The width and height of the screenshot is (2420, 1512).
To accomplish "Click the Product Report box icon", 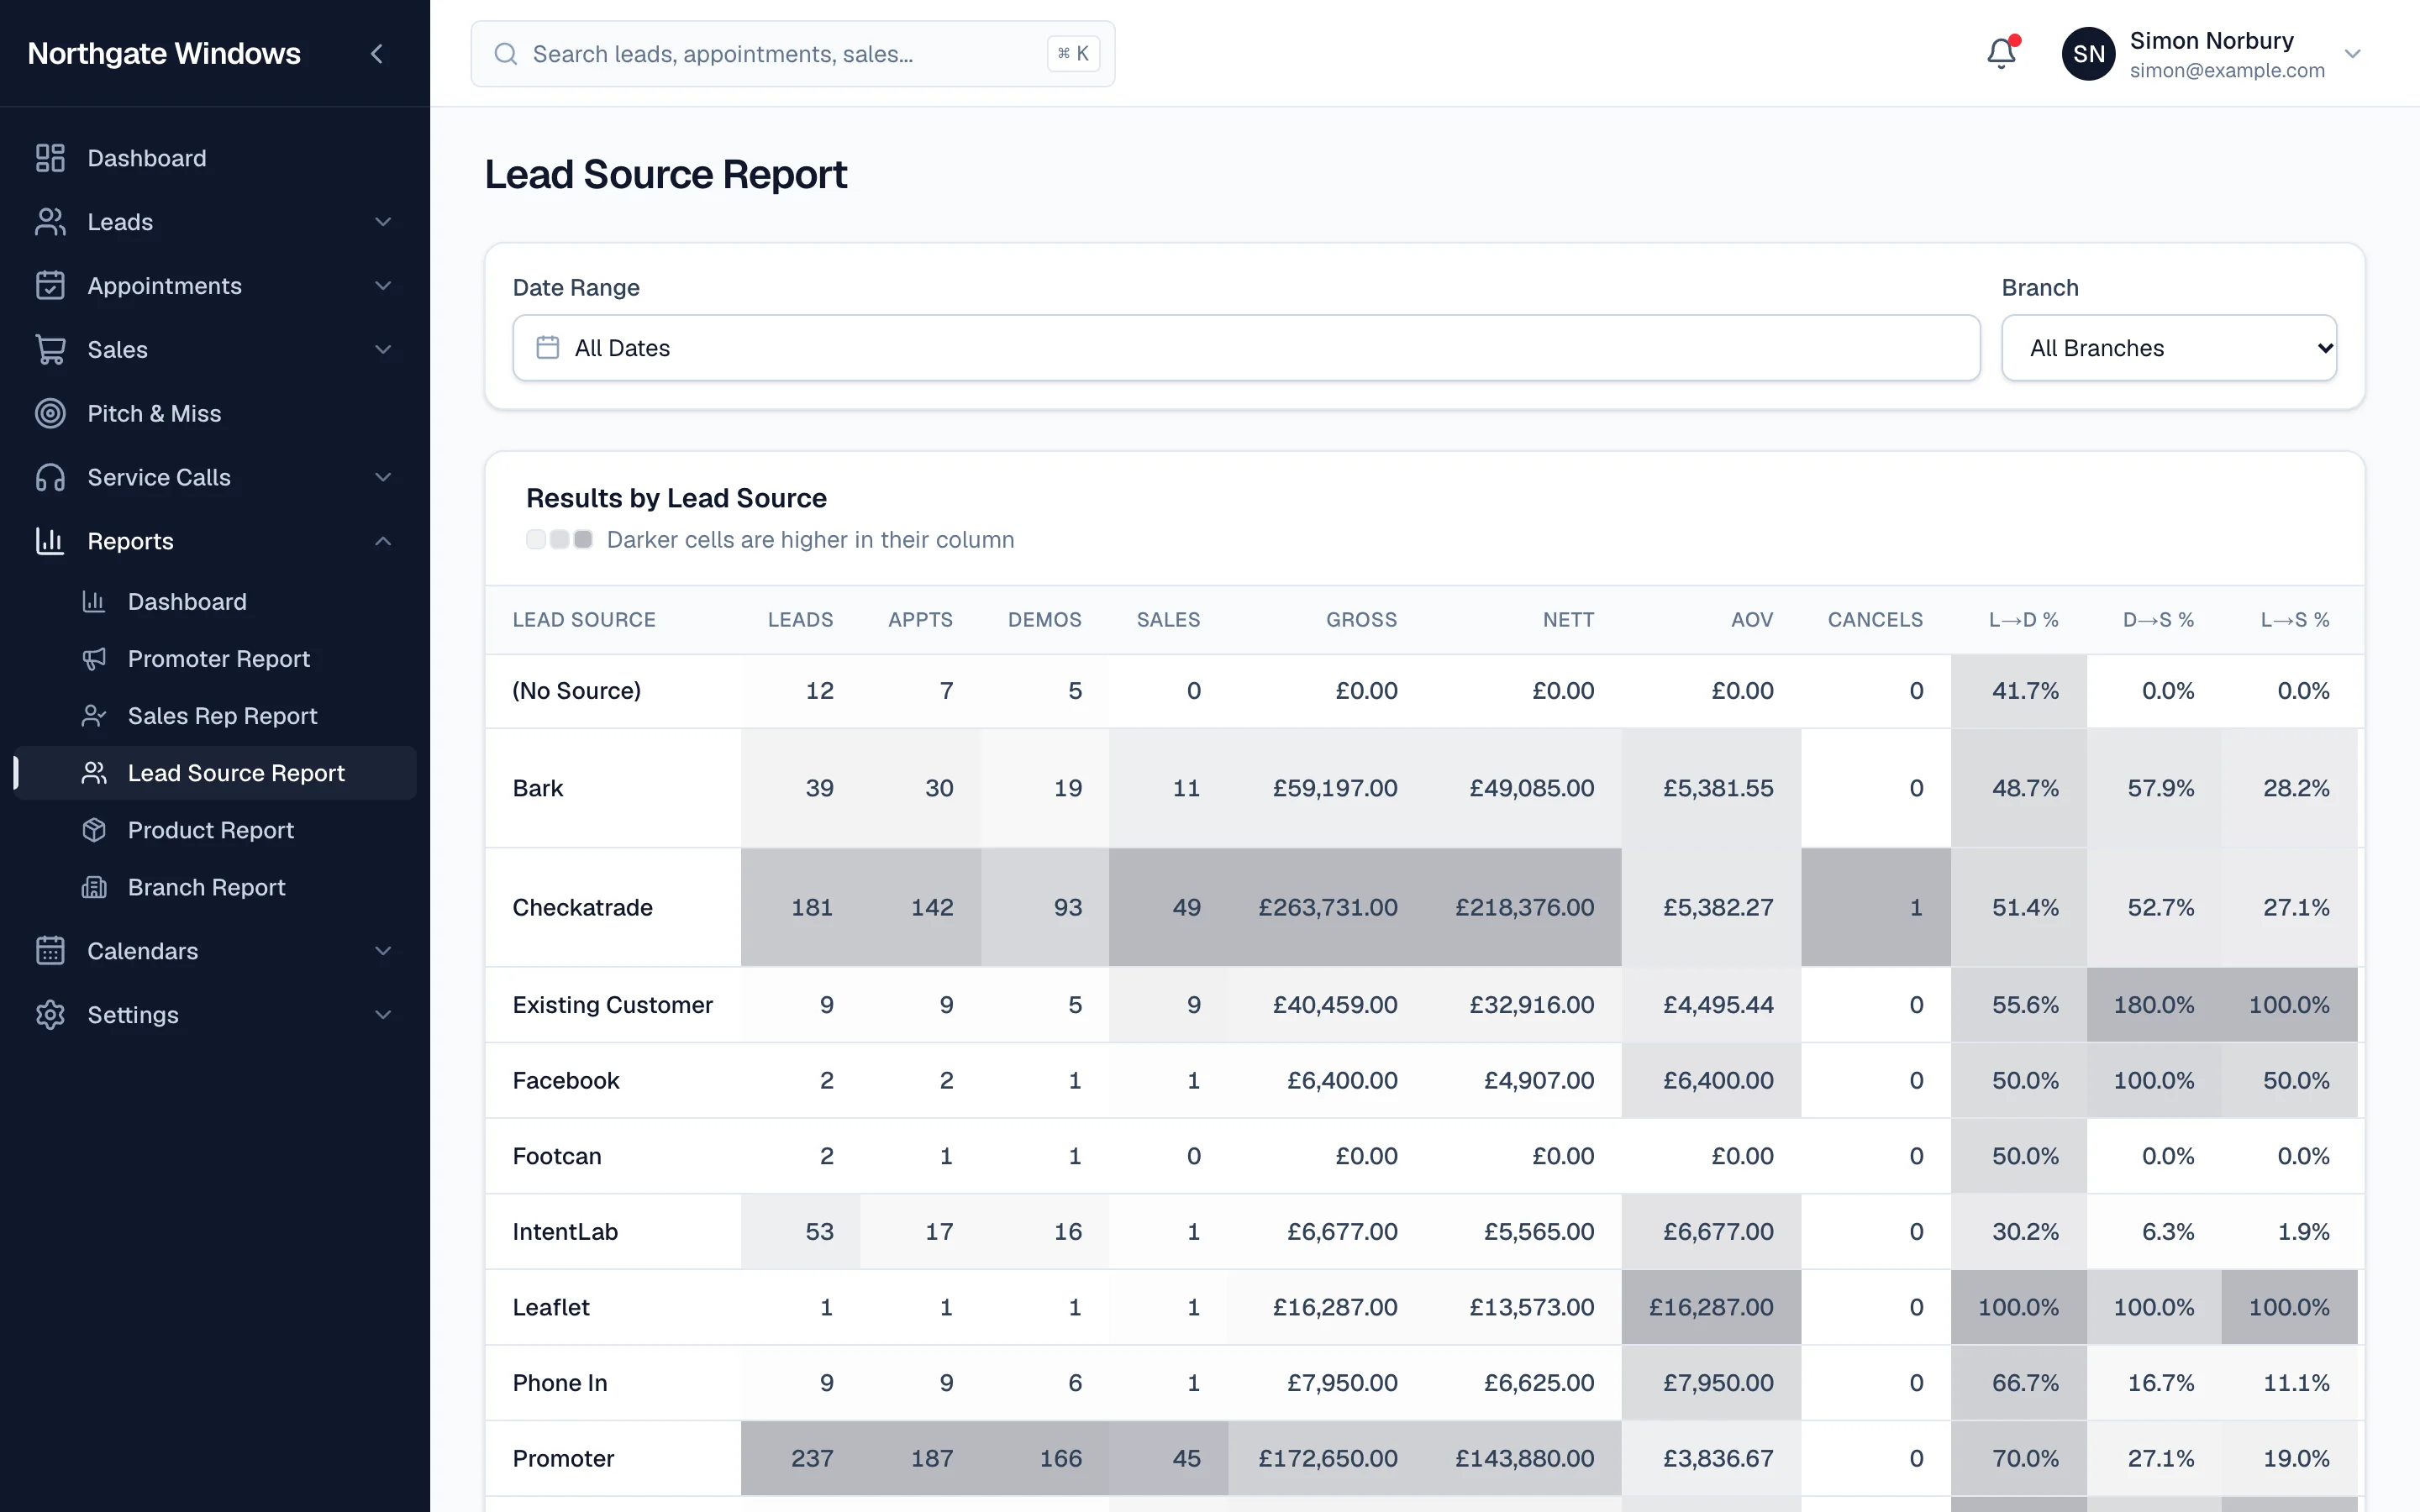I will pos(94,830).
